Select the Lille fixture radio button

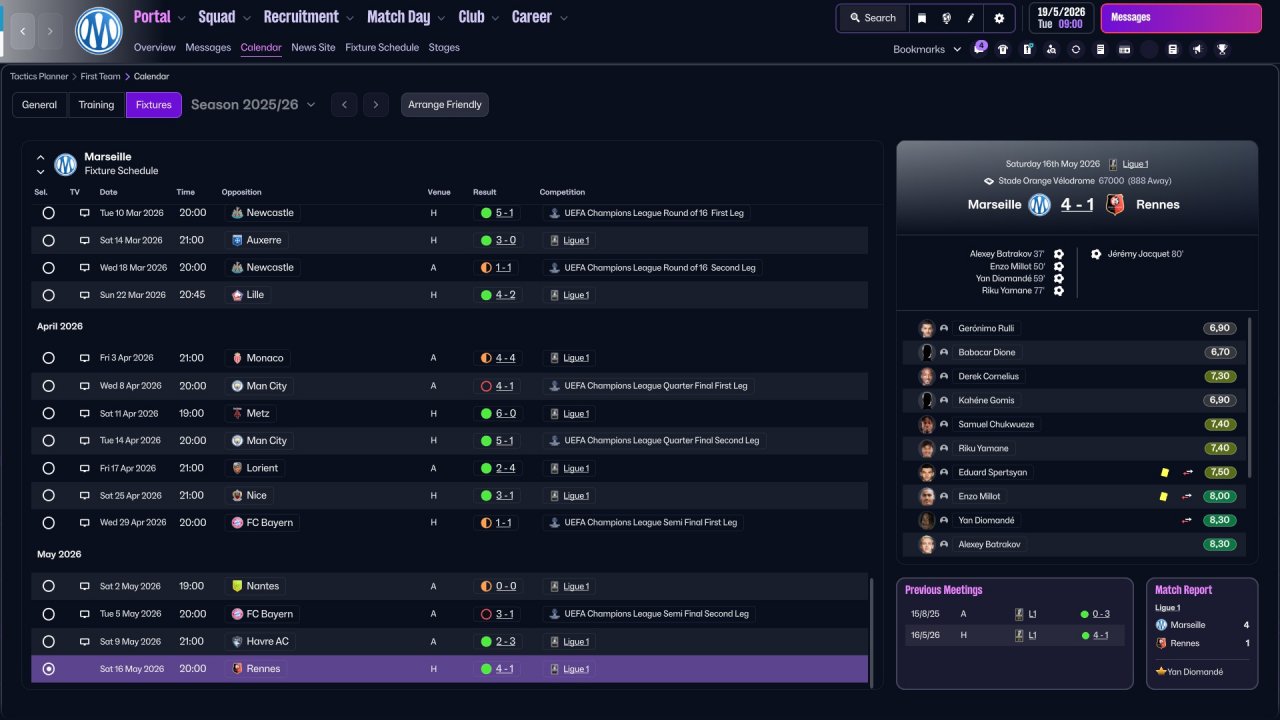tap(48, 295)
